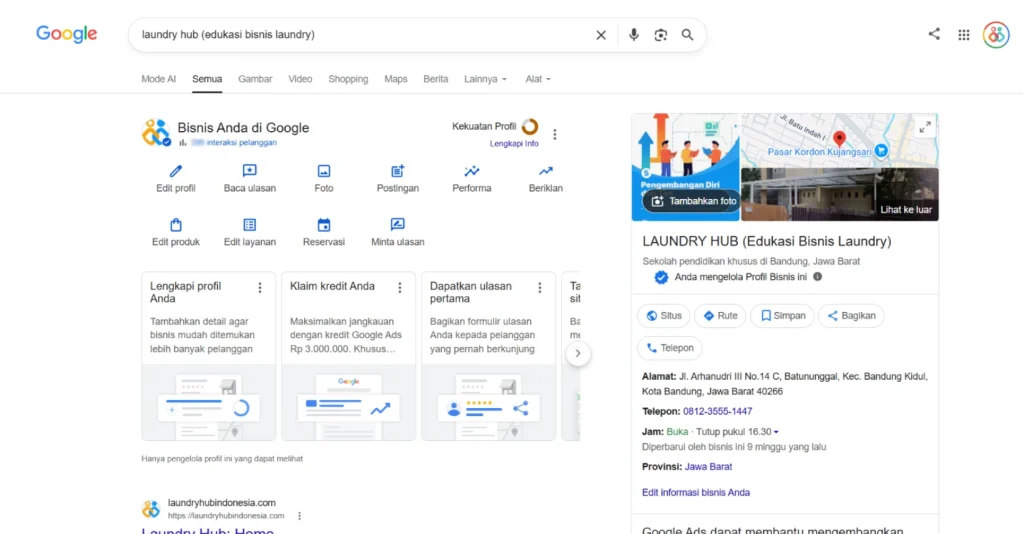Click the Edit profil pencil icon

[x=176, y=171]
